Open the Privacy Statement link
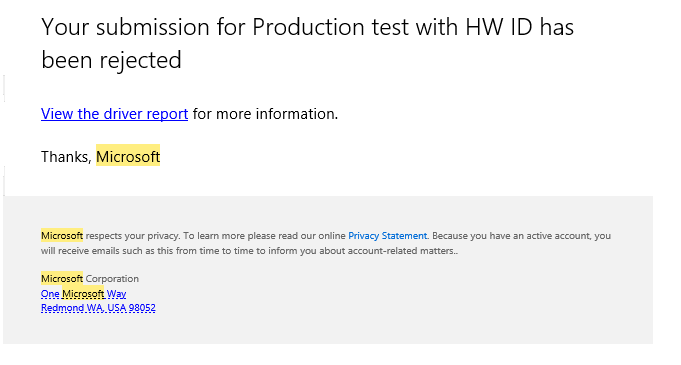Screen dimensions: 681x365 click(x=387, y=236)
